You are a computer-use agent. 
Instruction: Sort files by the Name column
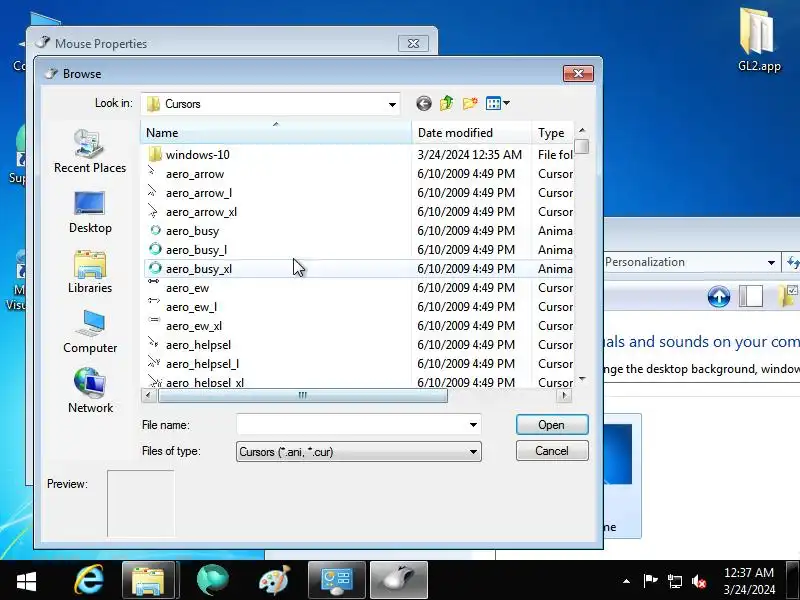276,133
